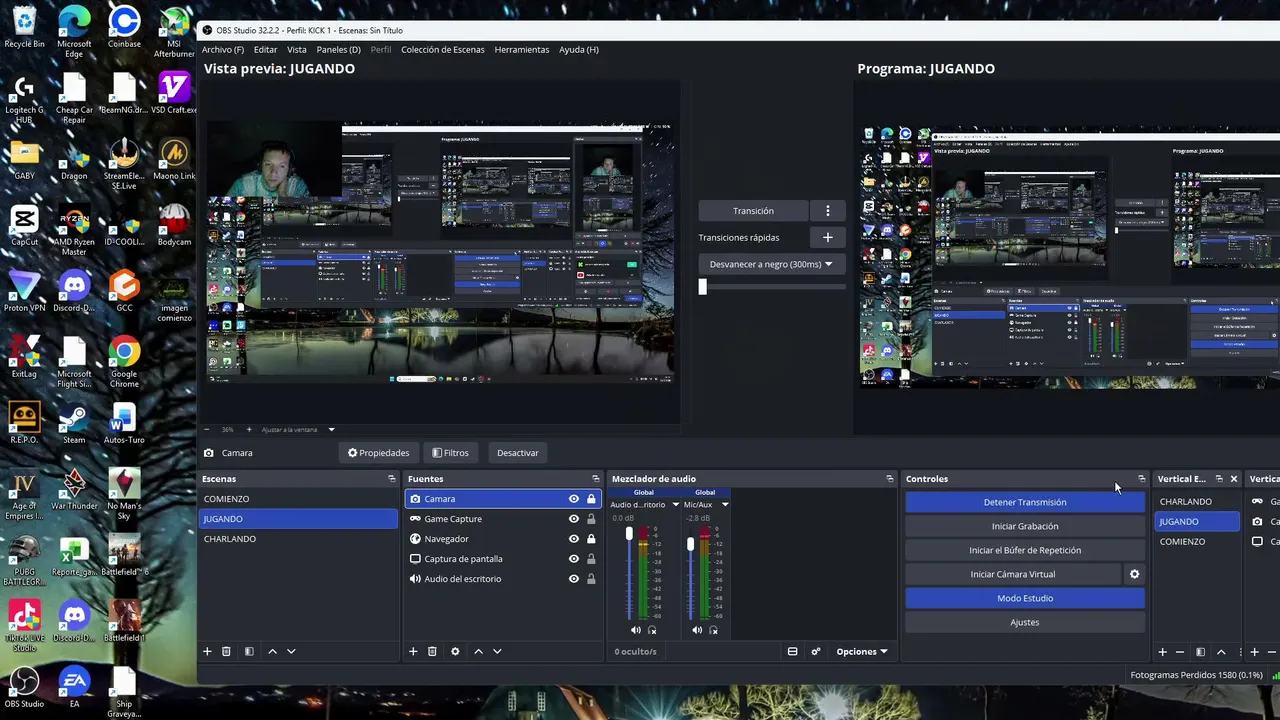Viewport: 1280px width, 720px height.
Task: Hide the Navegador source
Action: pos(574,539)
